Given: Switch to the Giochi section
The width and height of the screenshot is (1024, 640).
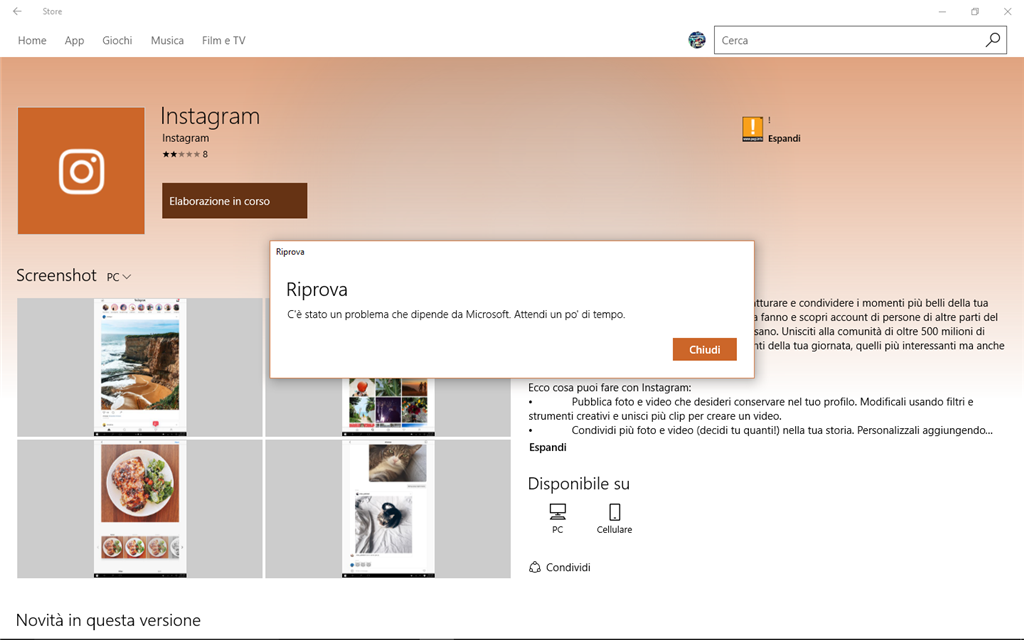Looking at the screenshot, I should (117, 40).
